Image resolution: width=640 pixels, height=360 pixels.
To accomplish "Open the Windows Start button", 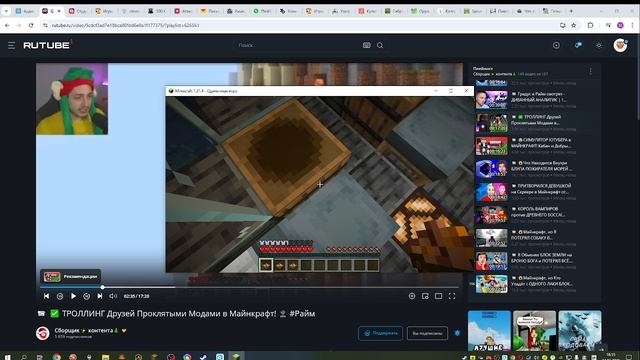I will point(7,357).
